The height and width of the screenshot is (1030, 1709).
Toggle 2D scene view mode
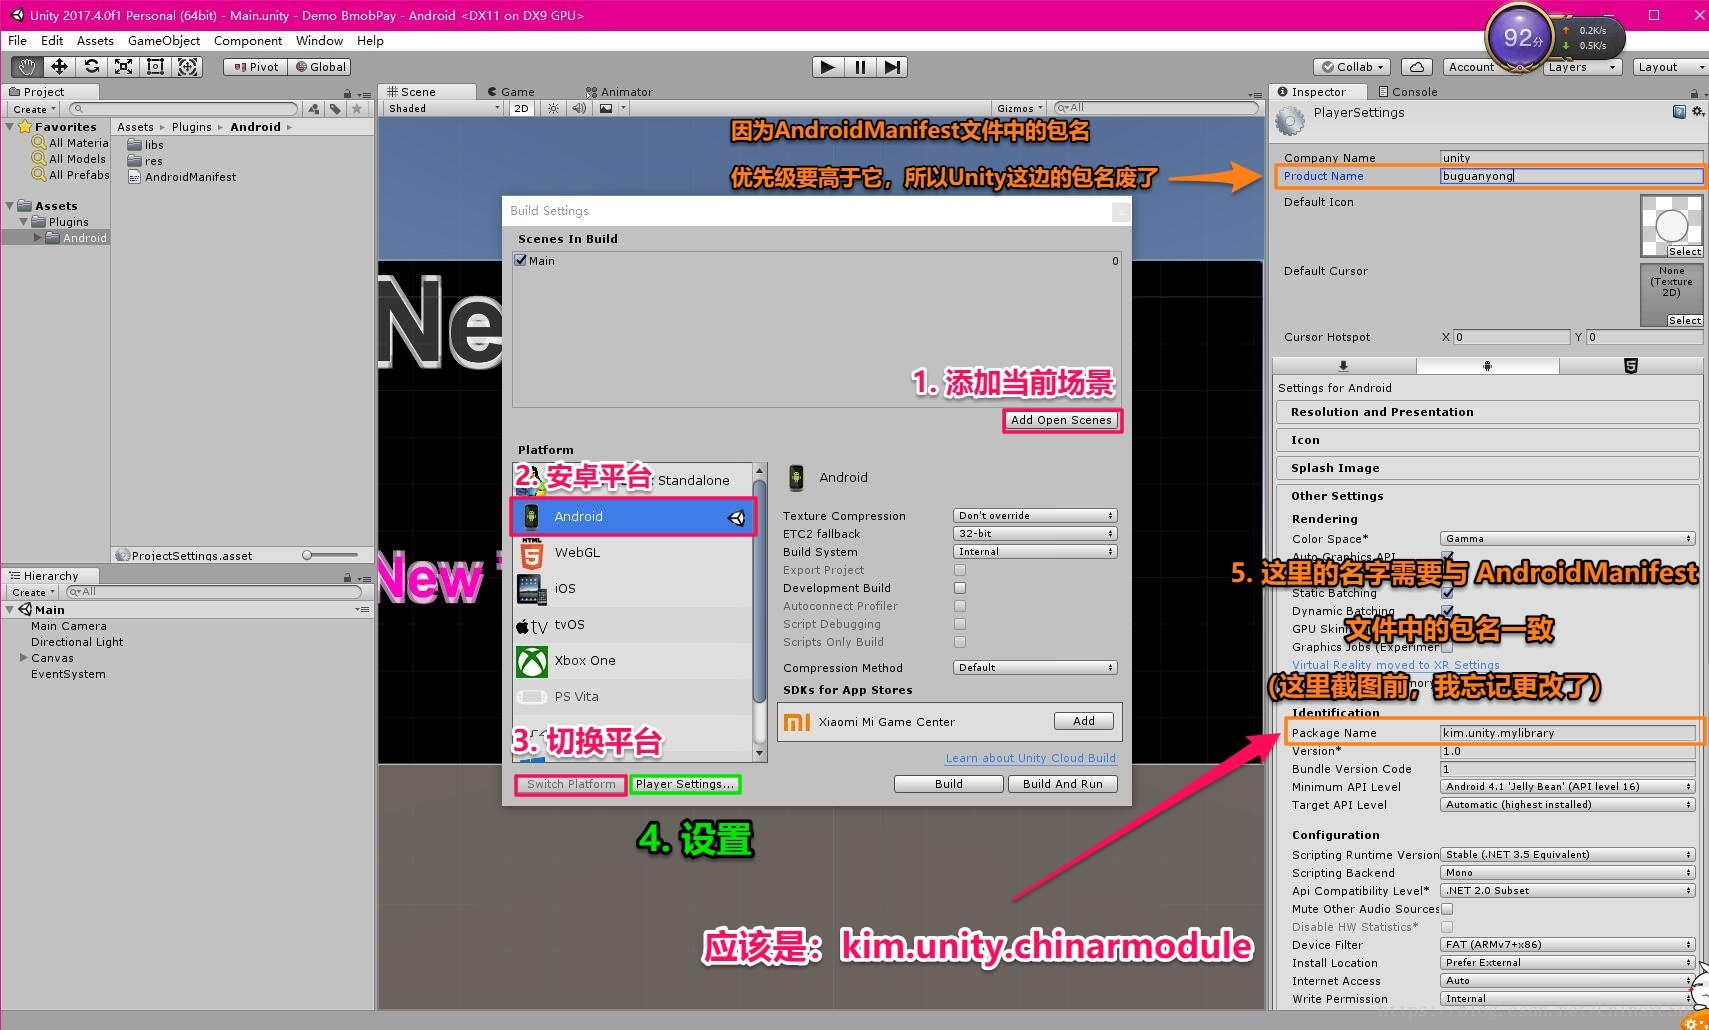pyautogui.click(x=521, y=108)
